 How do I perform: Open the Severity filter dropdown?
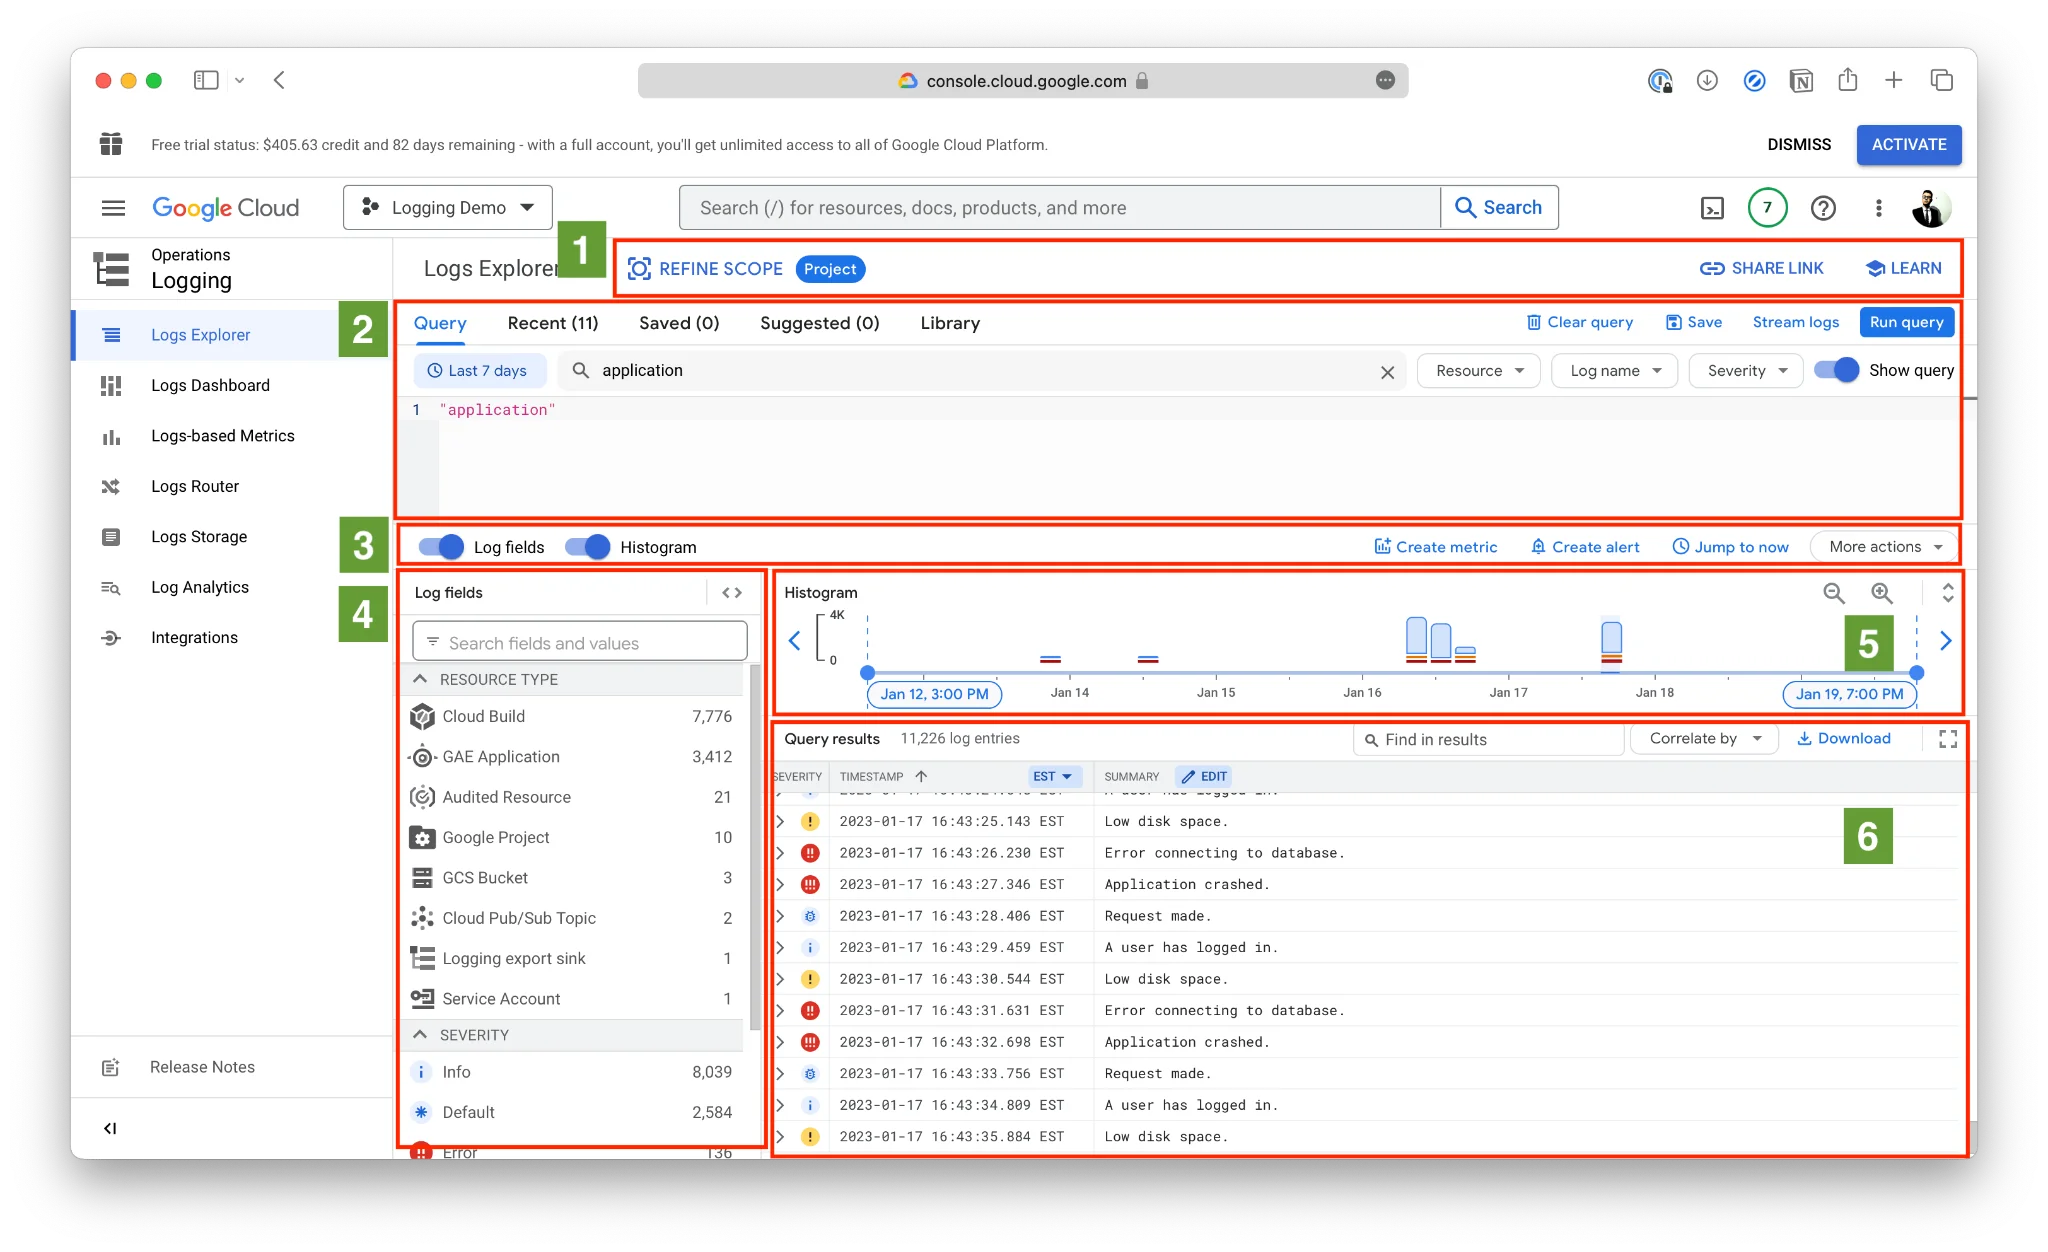(1744, 370)
